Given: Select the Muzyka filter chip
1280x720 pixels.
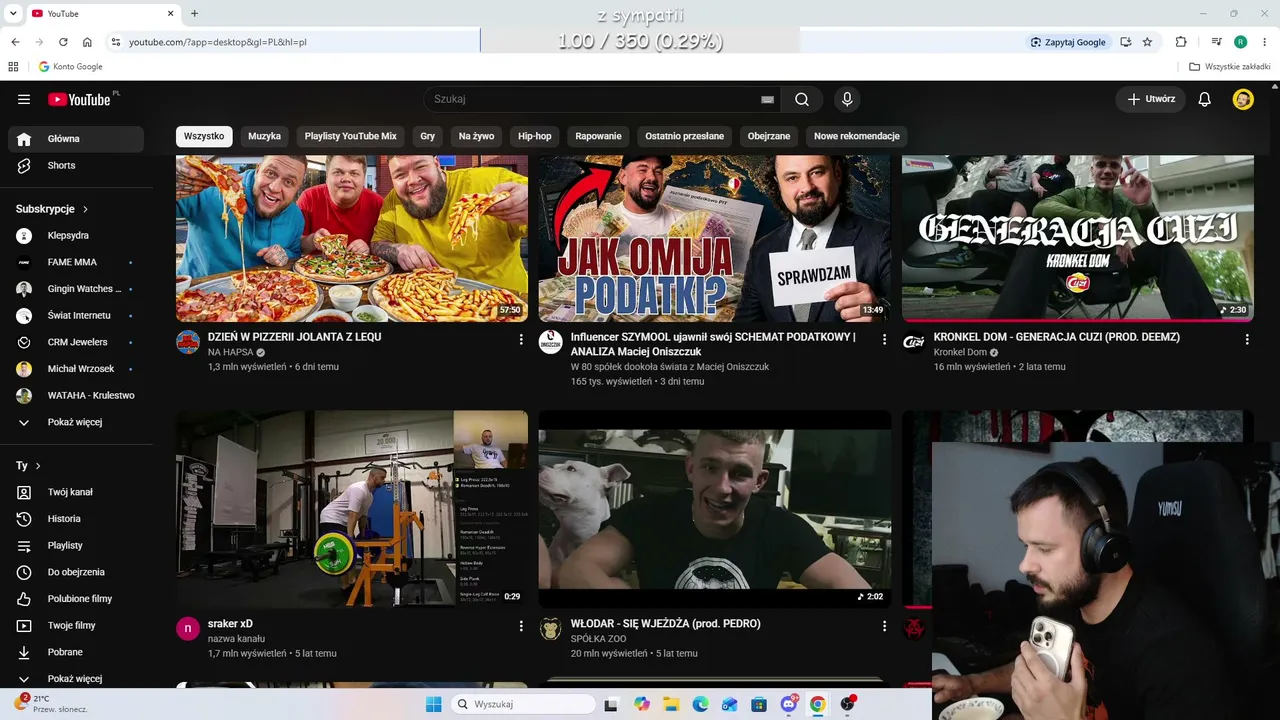Looking at the screenshot, I should click(265, 136).
